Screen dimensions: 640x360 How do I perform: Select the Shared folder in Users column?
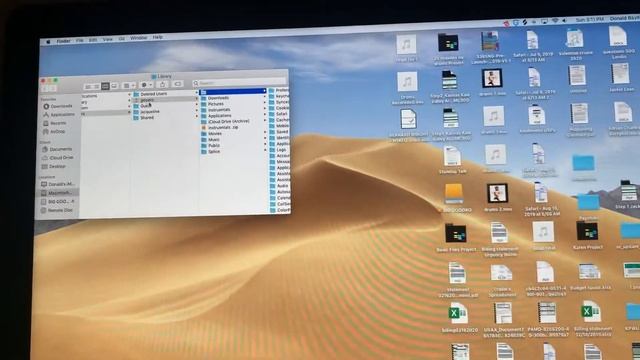click(x=143, y=118)
